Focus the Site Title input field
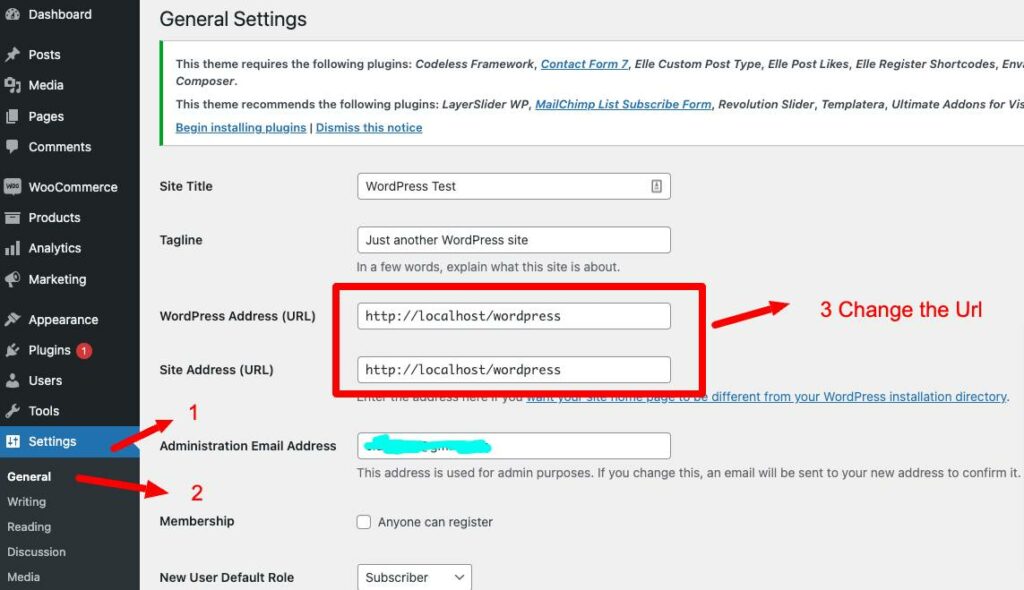1024x590 pixels. point(514,186)
